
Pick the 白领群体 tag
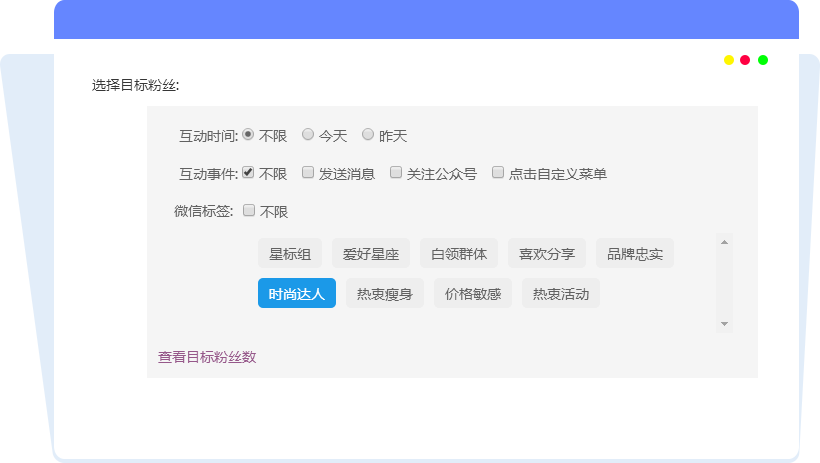pos(459,254)
